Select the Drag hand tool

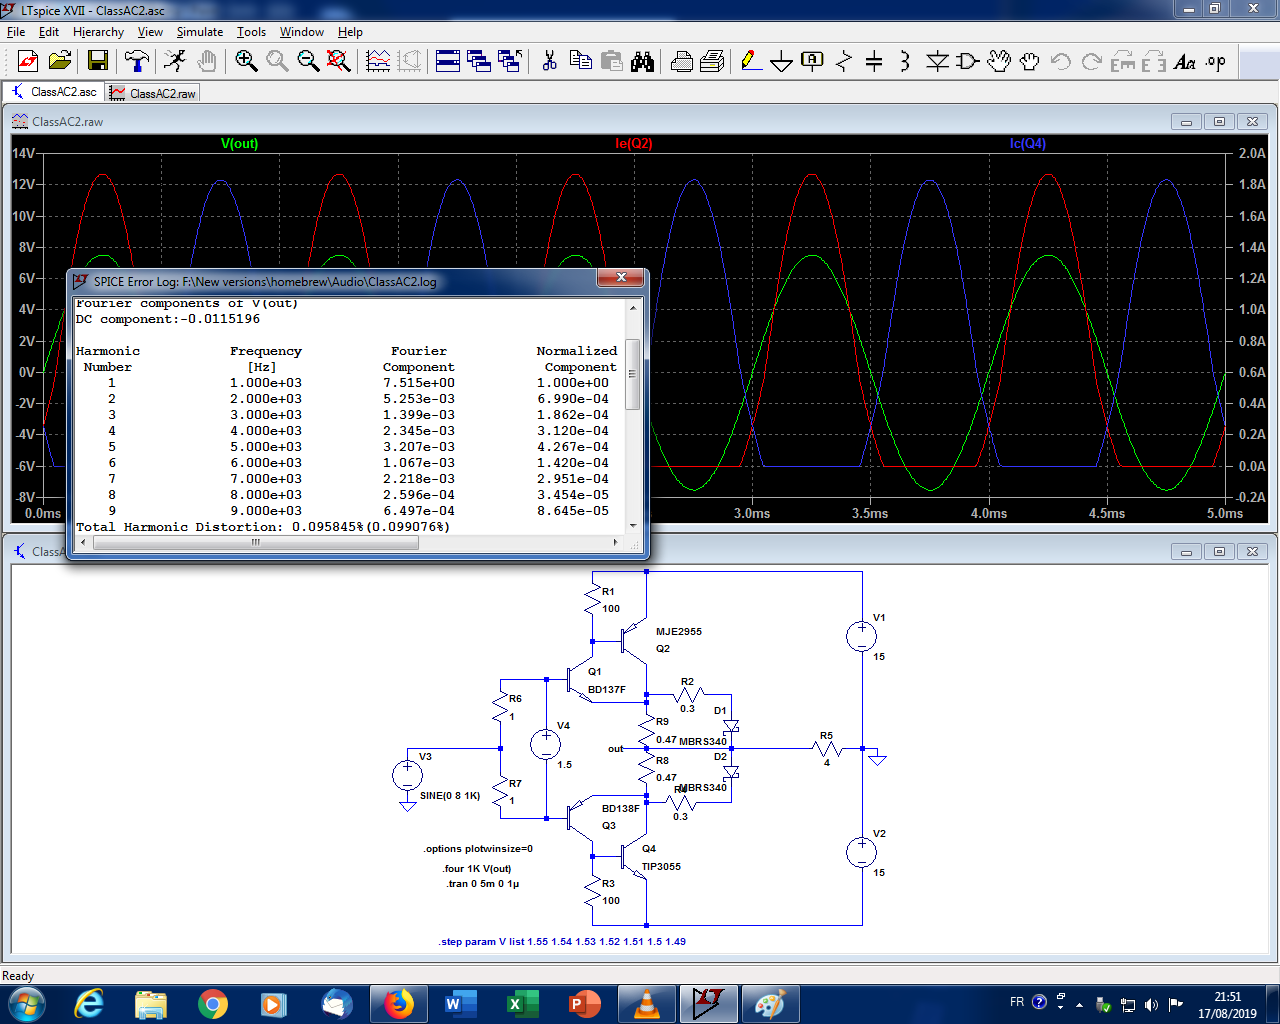(1030, 62)
